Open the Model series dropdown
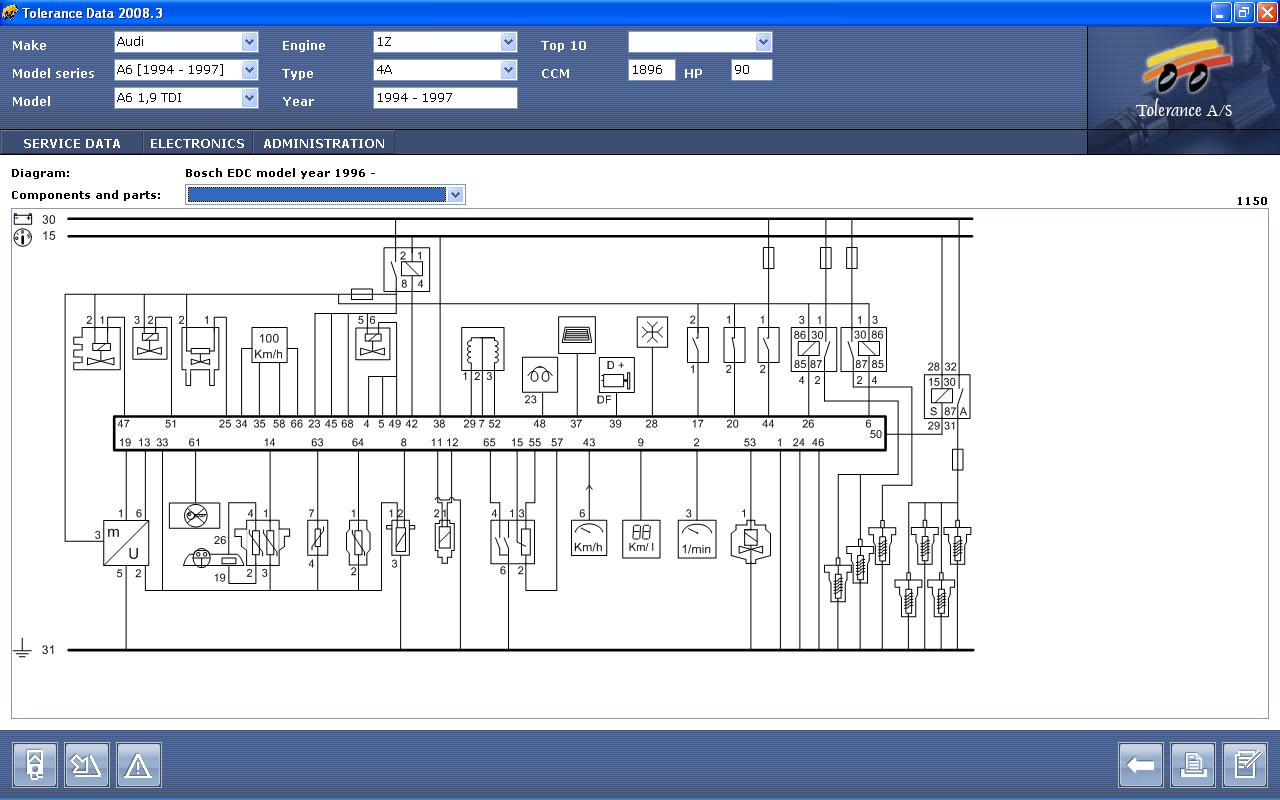The height and width of the screenshot is (800, 1280). click(249, 70)
